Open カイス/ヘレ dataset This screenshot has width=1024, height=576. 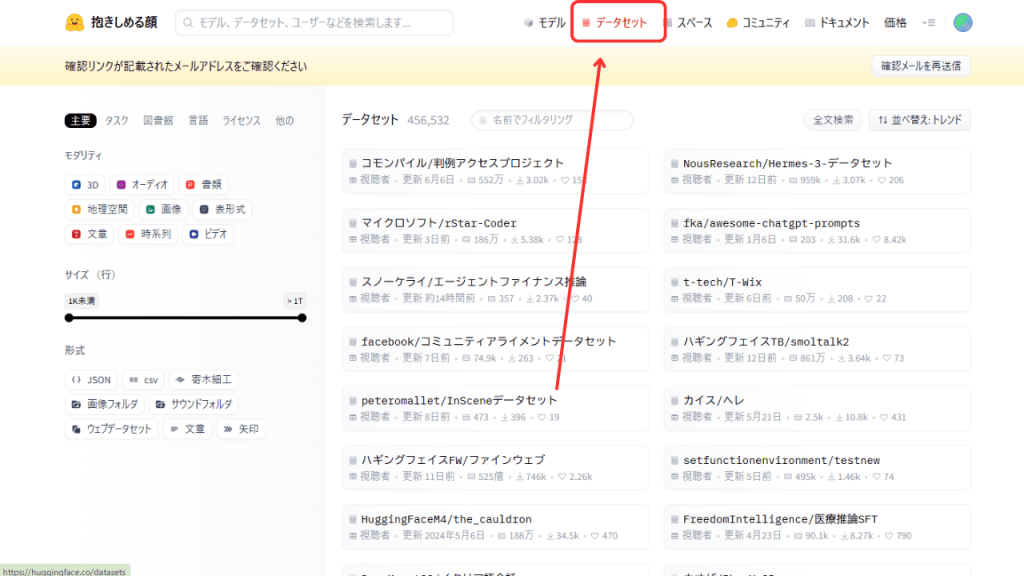pos(817,408)
